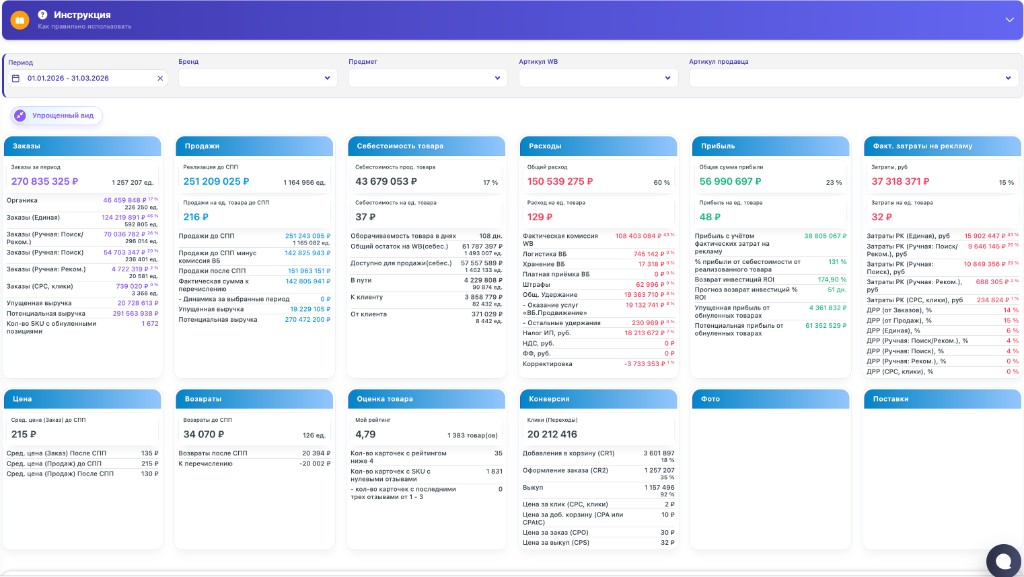Image resolution: width=1024 pixels, height=577 pixels.
Task: Toggle the Упрощенный вид button
Action: pyautogui.click(x=56, y=116)
